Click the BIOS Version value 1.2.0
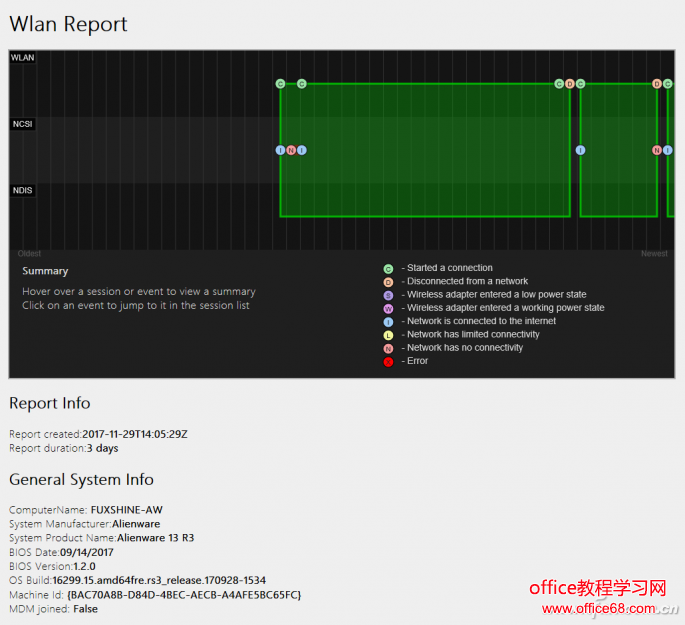Image resolution: width=685 pixels, height=625 pixels. coord(84,566)
